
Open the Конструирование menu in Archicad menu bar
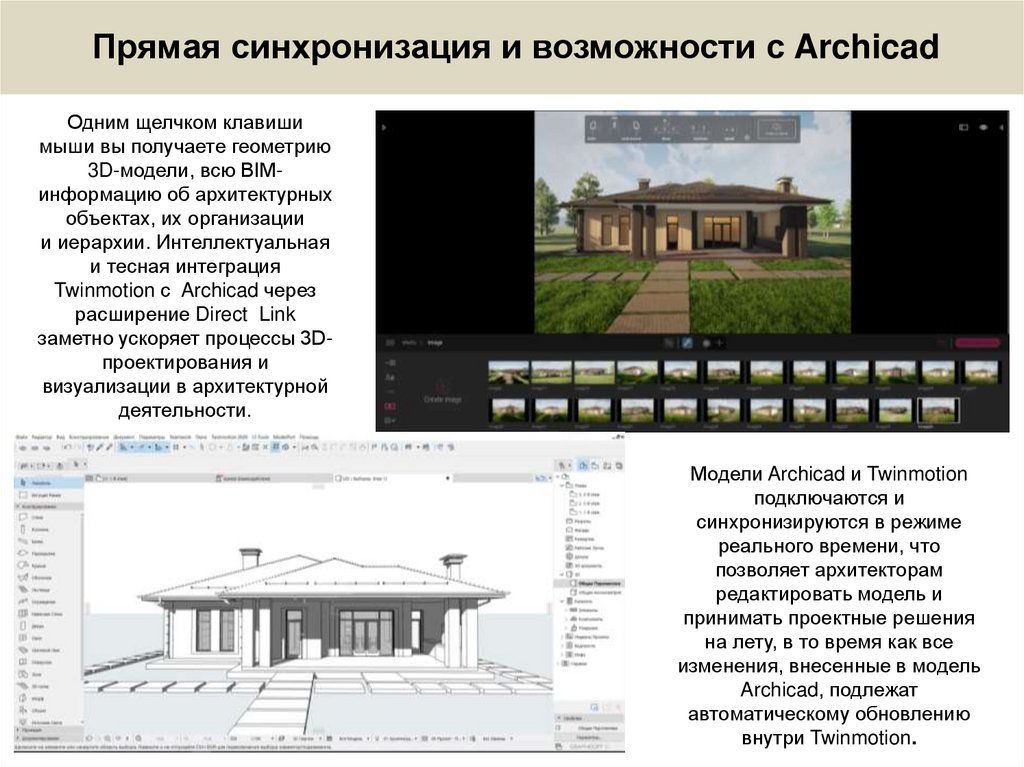tap(89, 437)
